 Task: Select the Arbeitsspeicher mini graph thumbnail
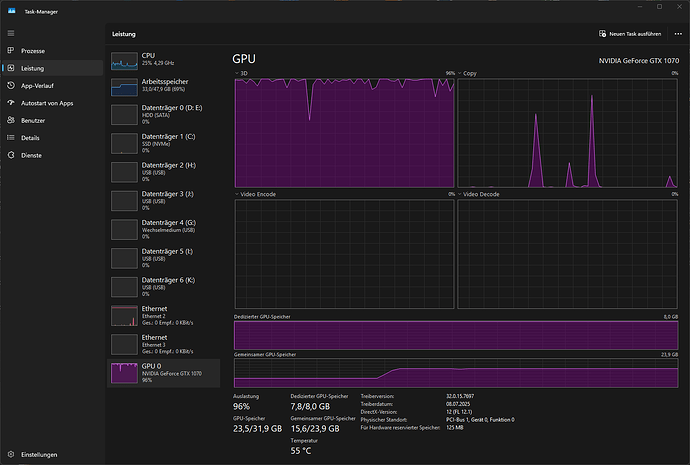[x=124, y=87]
